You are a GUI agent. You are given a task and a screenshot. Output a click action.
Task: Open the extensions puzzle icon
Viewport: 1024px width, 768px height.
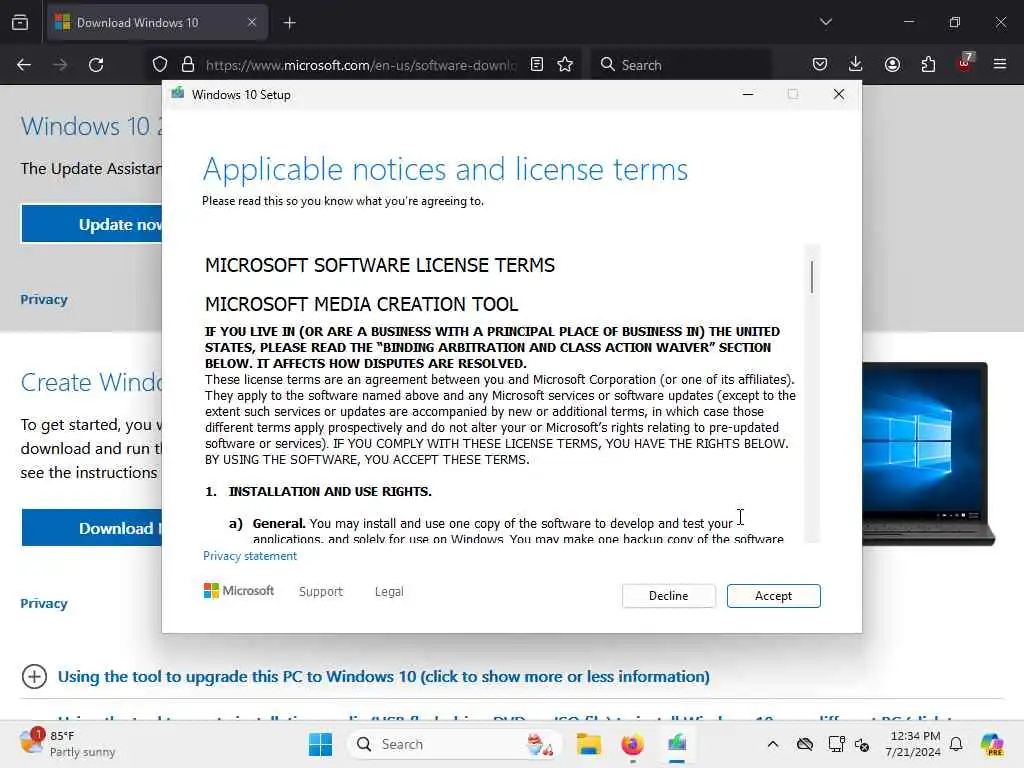pos(928,64)
